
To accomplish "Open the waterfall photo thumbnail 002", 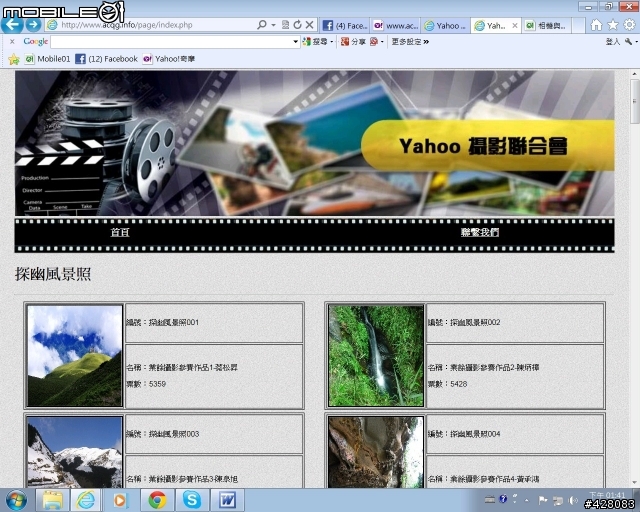I will click(376, 356).
